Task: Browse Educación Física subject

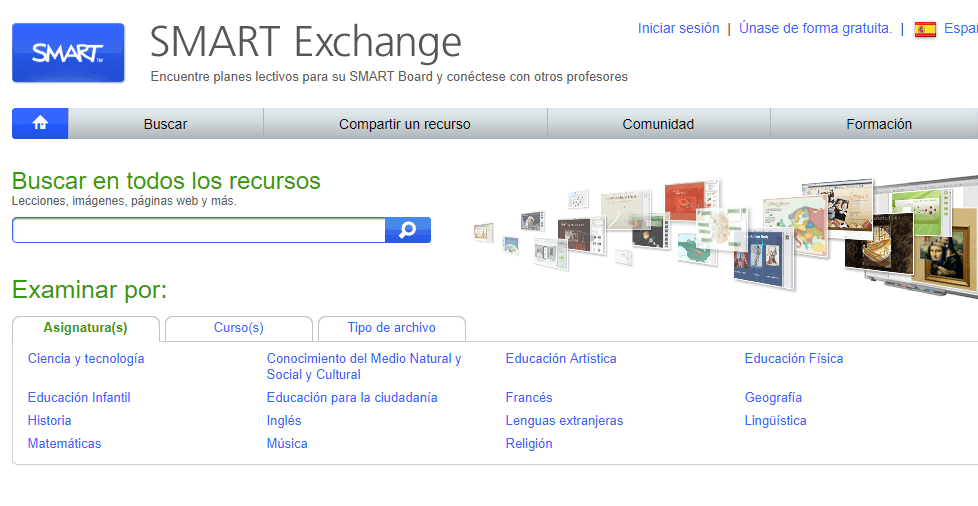Action: (x=793, y=359)
